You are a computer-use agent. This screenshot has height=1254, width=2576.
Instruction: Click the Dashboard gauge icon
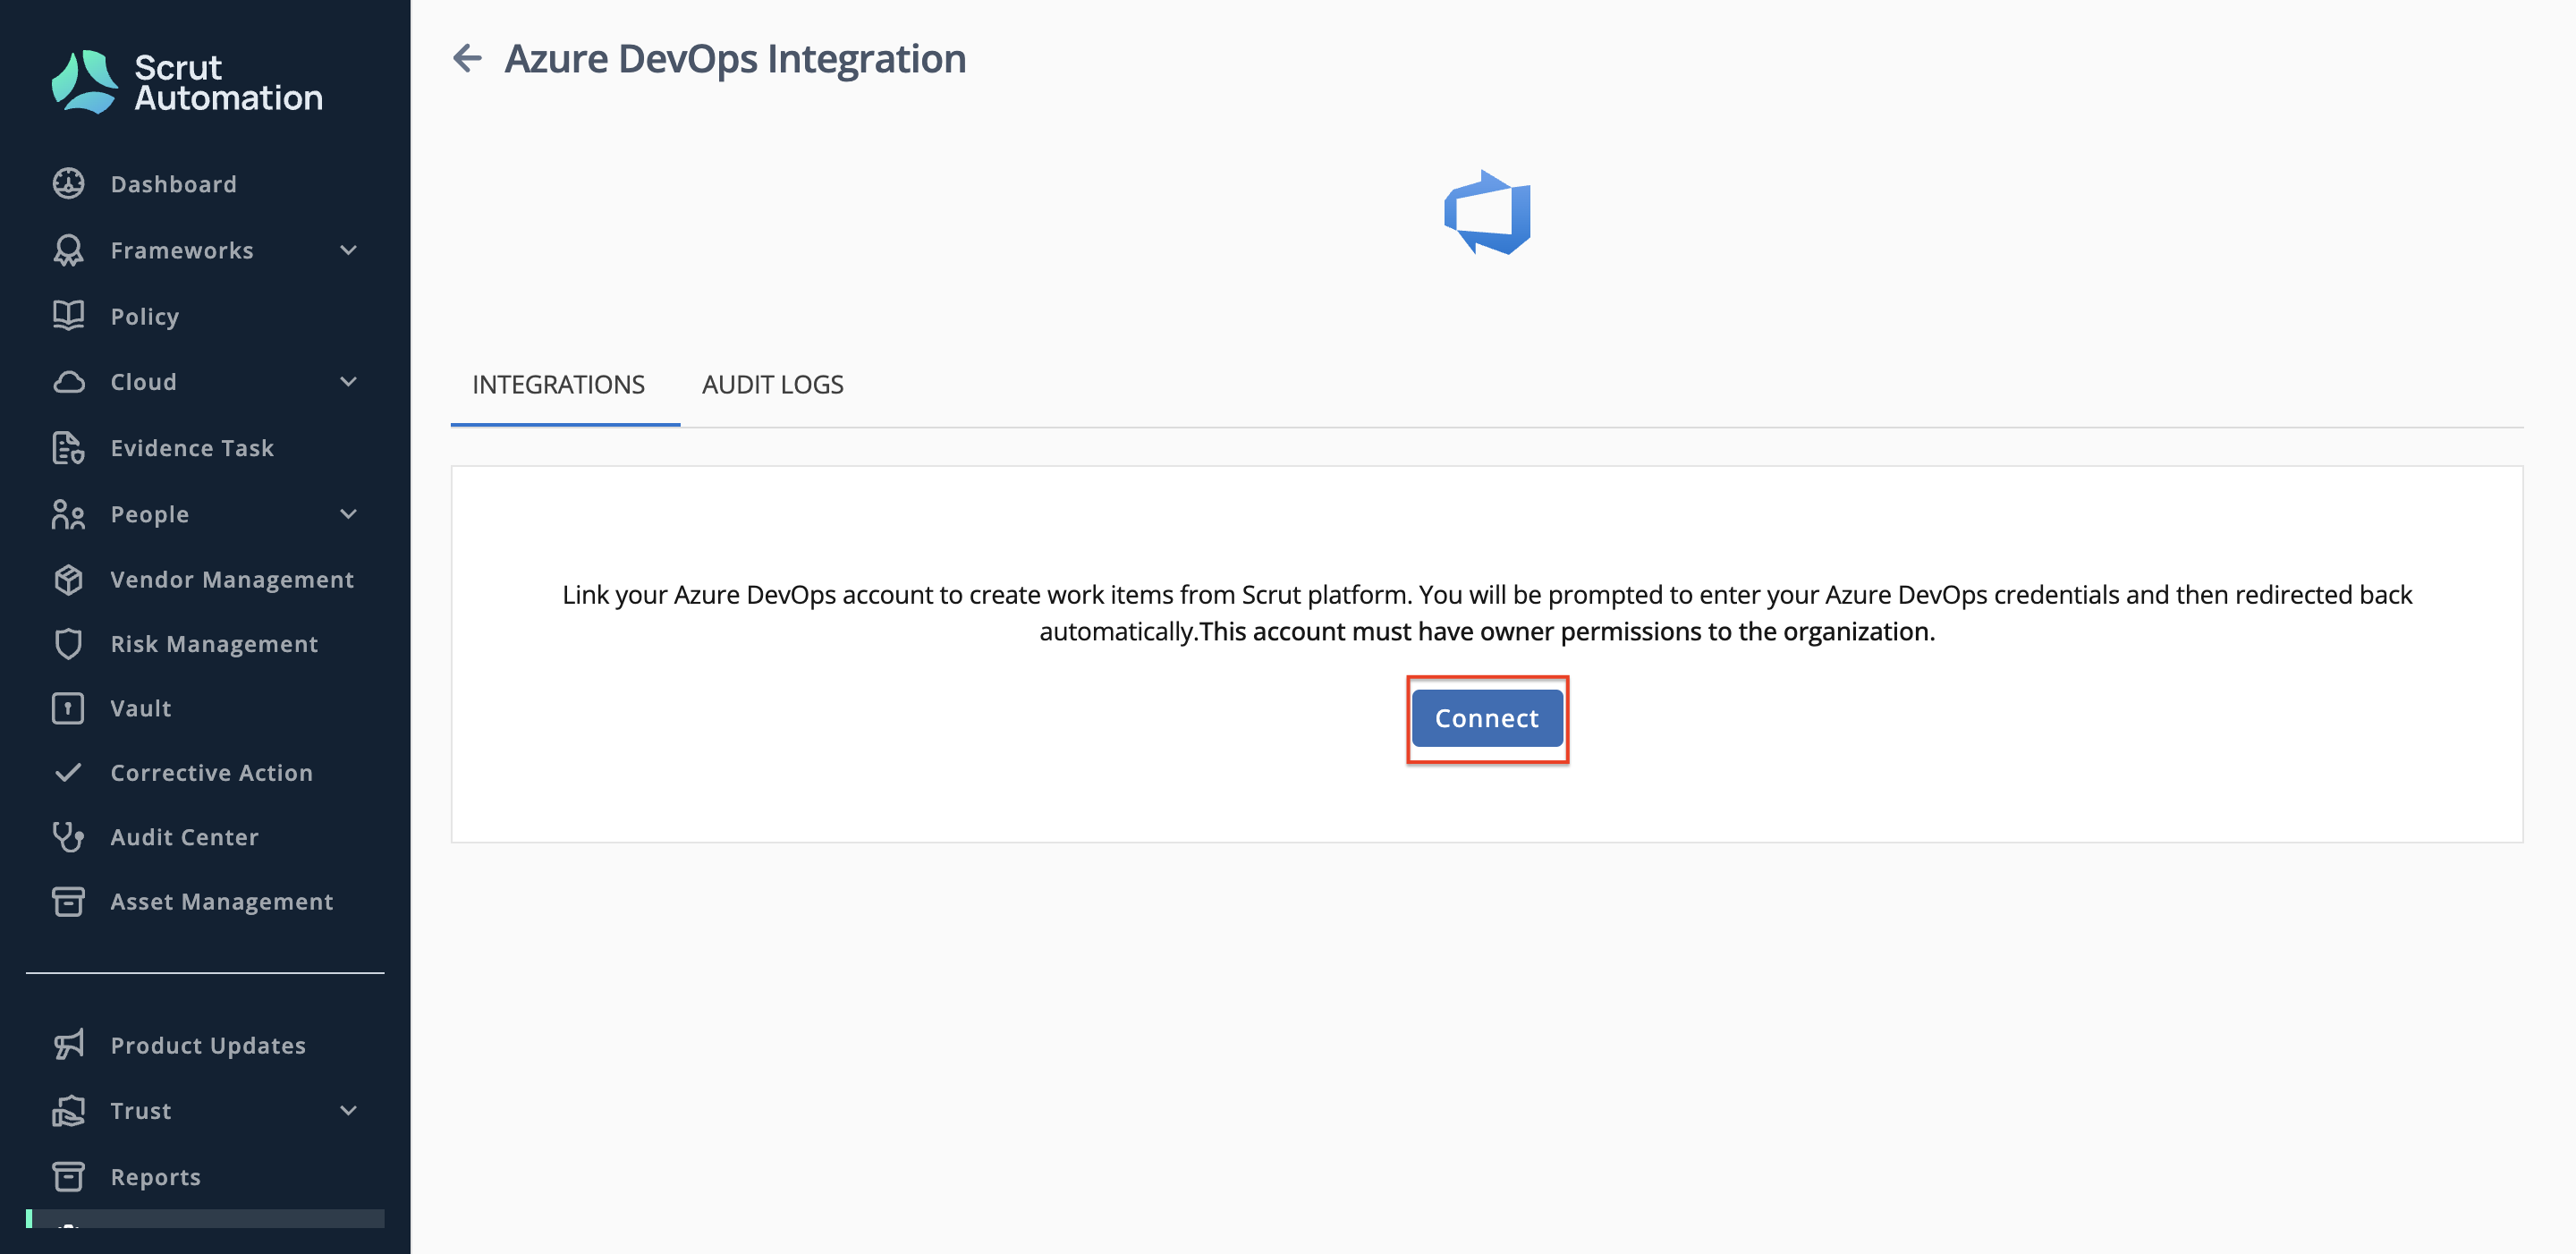[68, 184]
